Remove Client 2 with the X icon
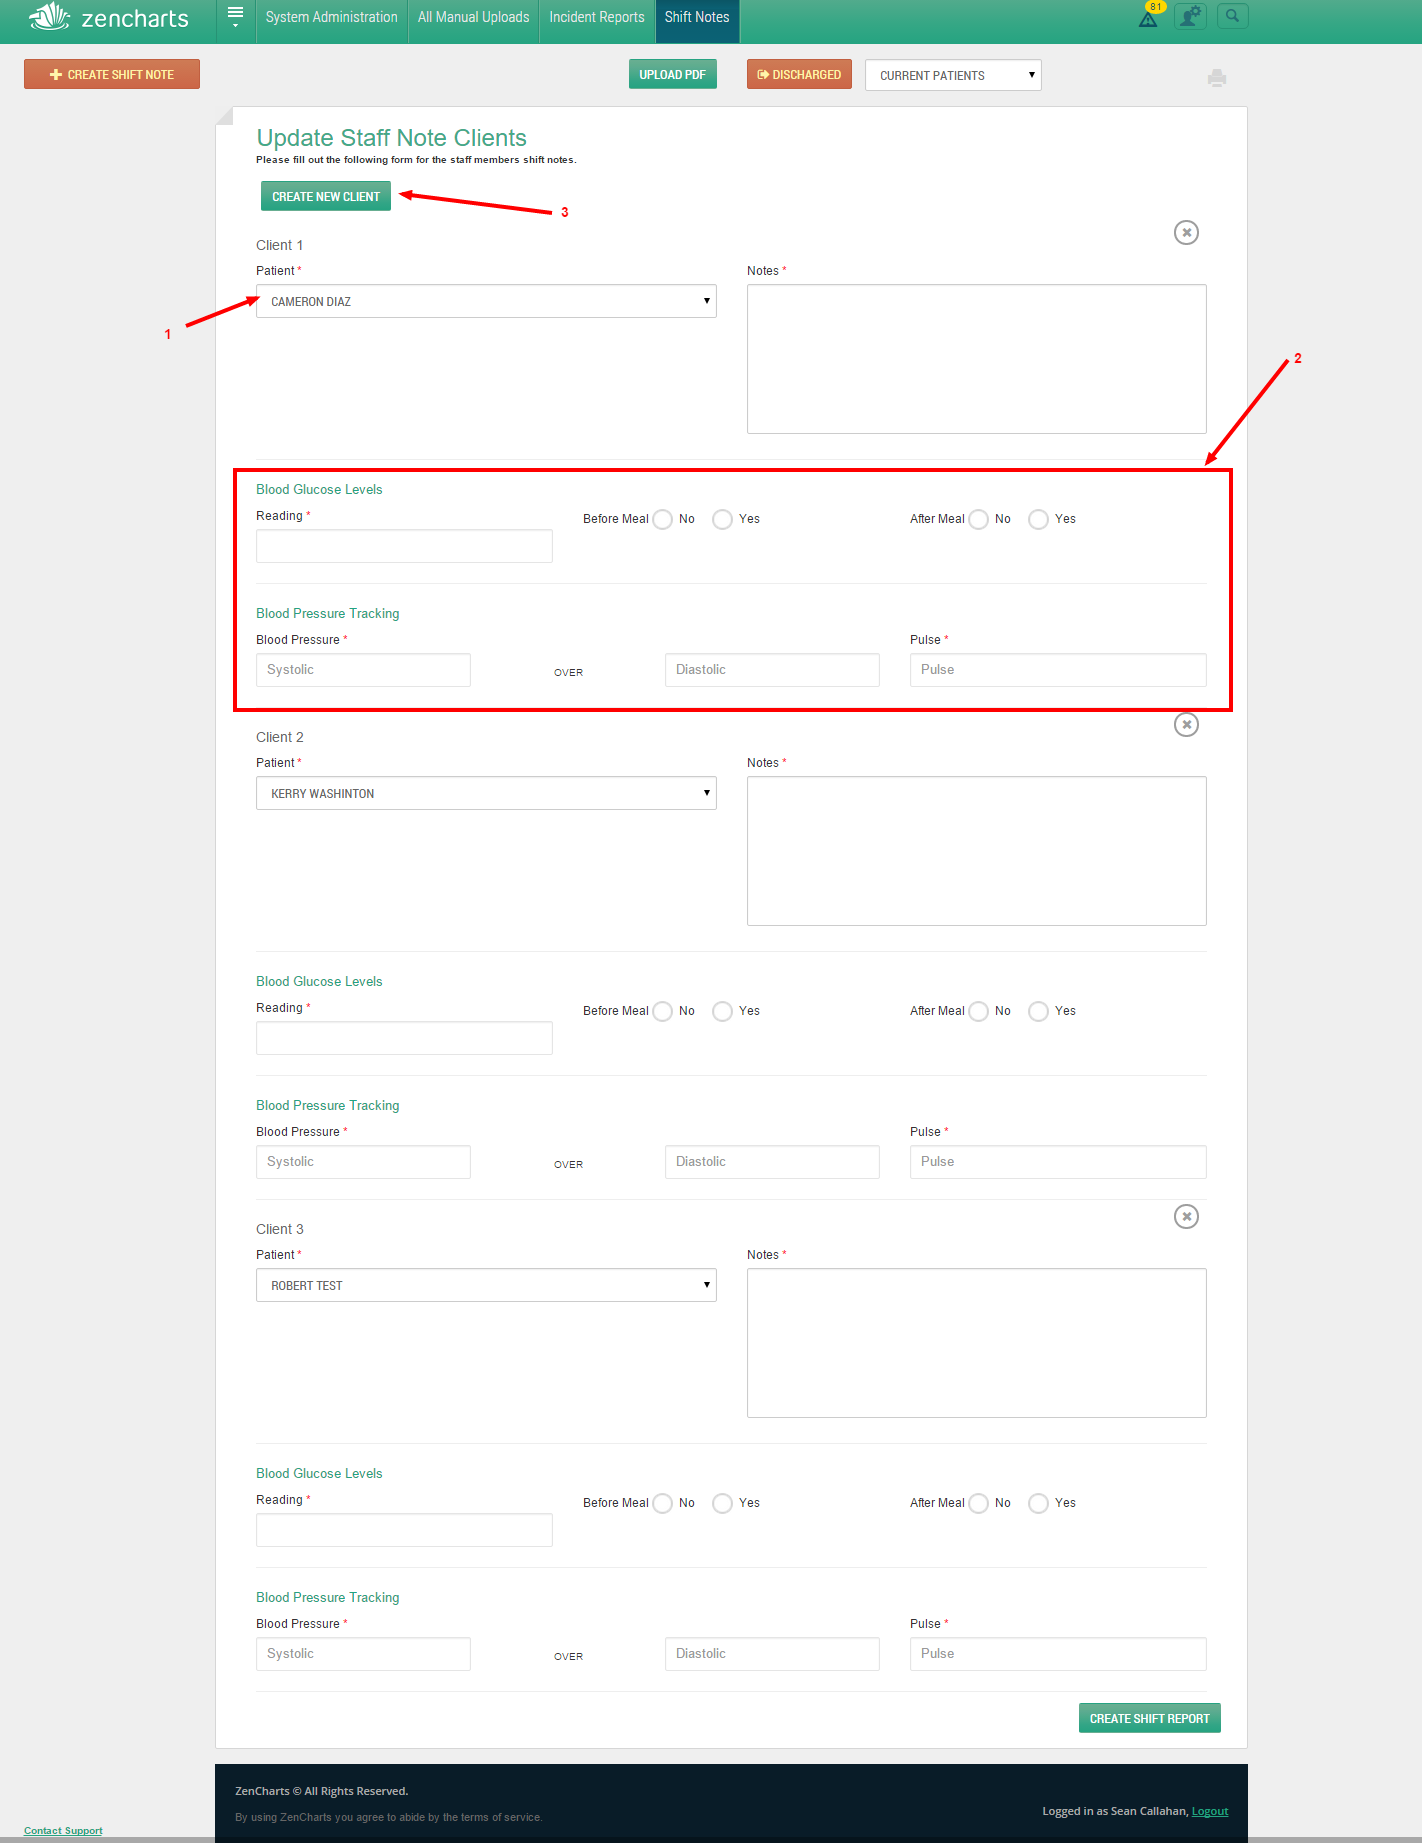The height and width of the screenshot is (1843, 1422). 1186,724
